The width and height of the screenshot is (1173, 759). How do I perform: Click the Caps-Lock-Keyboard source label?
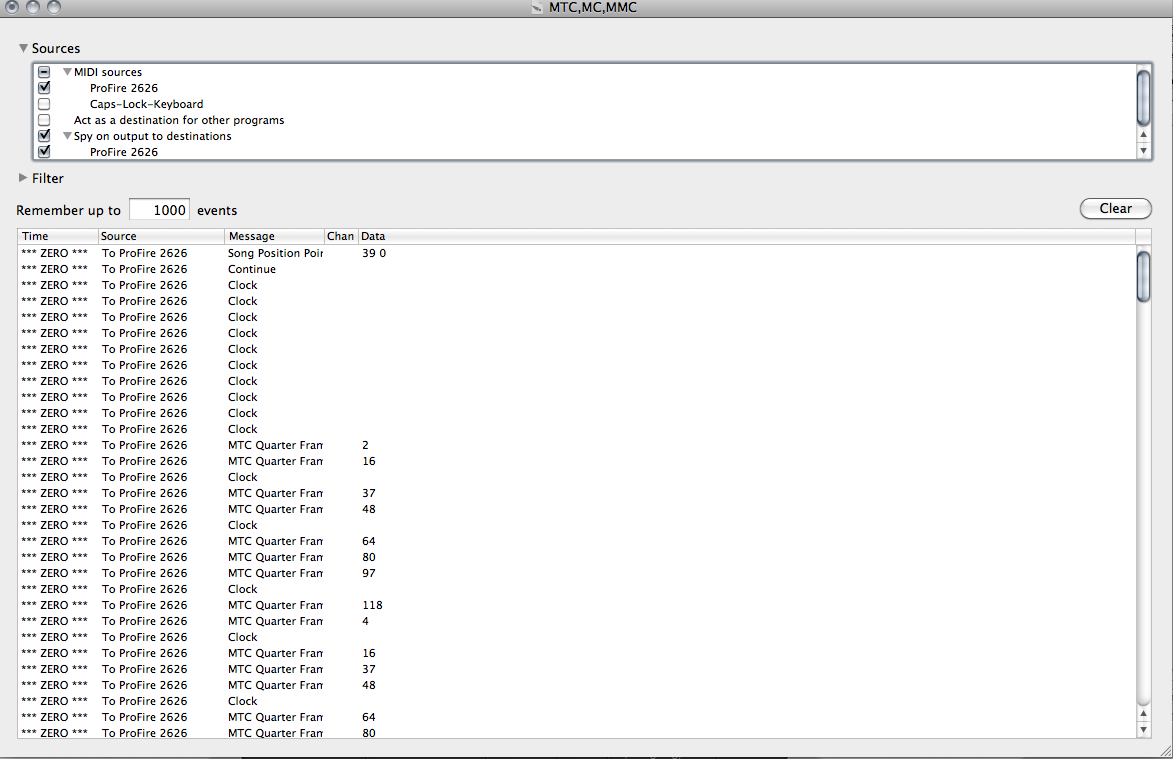(147, 104)
